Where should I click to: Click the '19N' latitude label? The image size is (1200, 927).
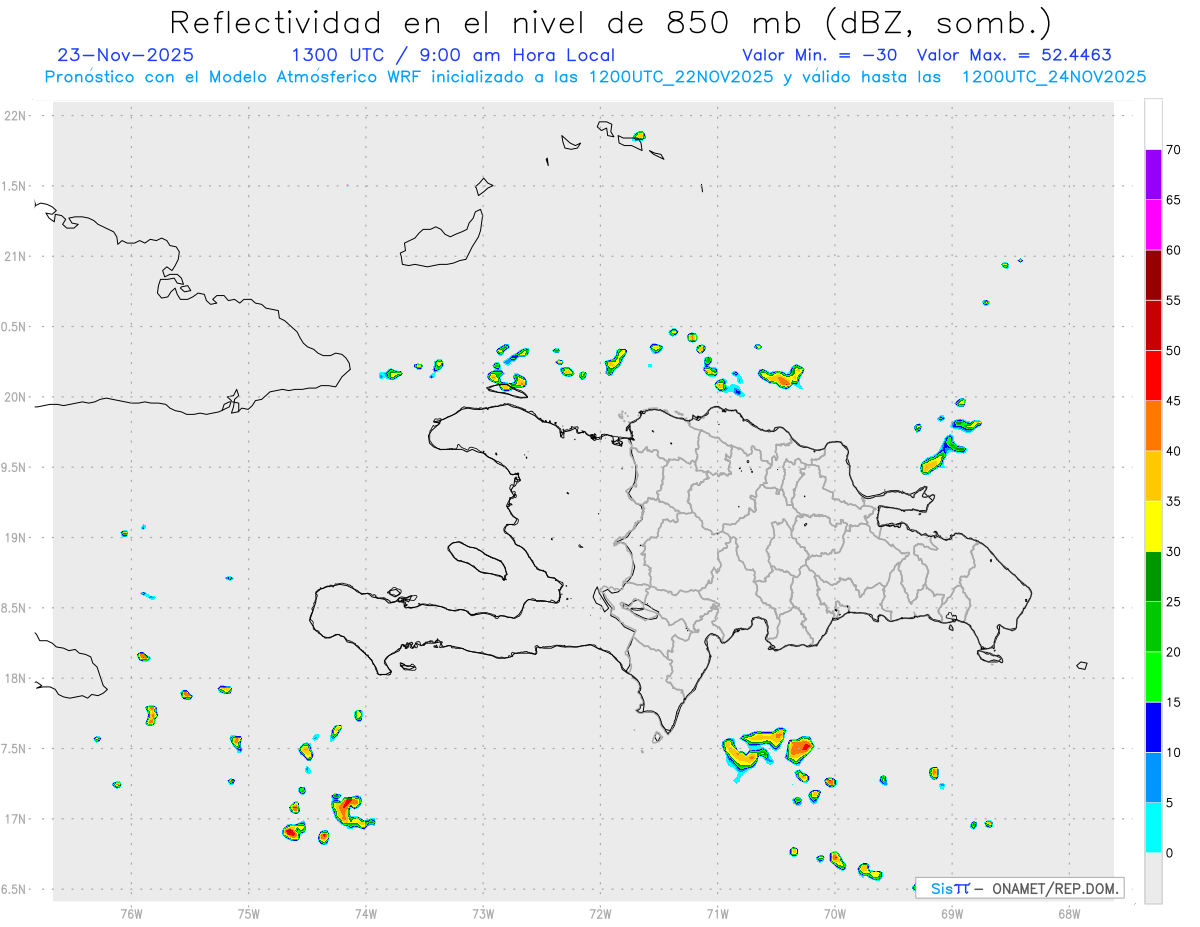click(15, 537)
